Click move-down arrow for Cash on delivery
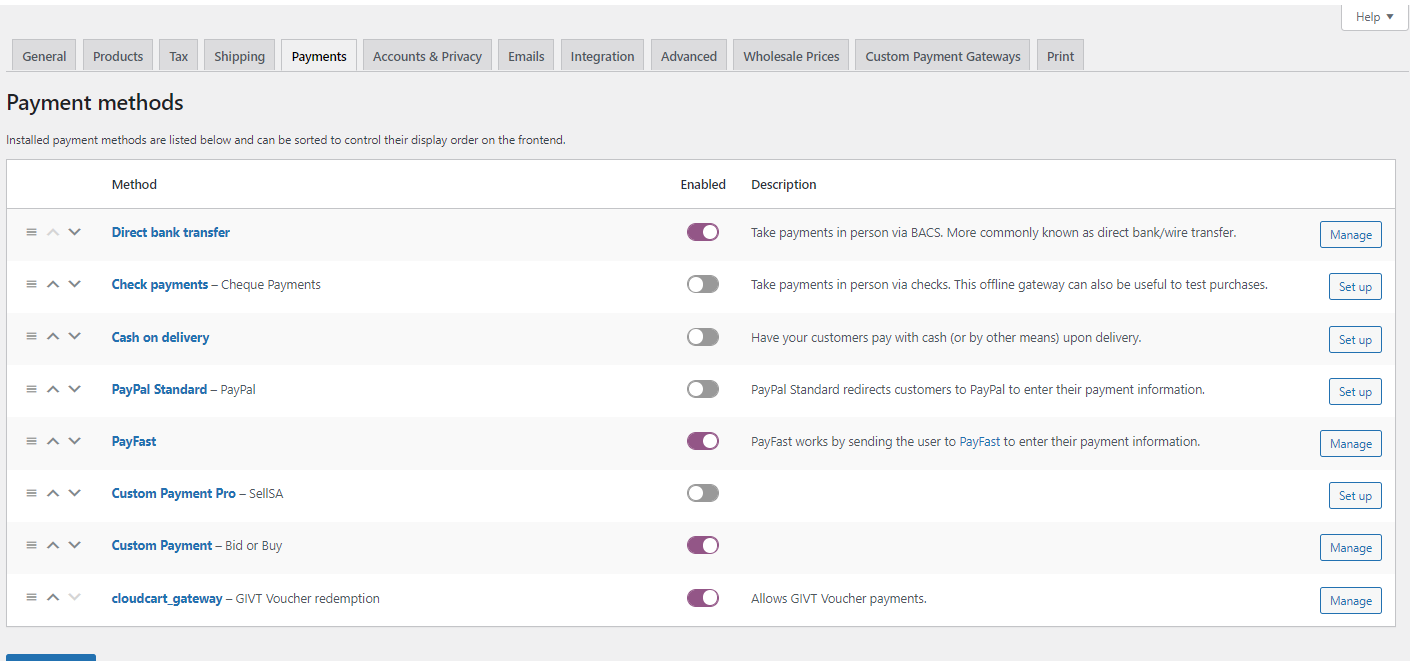1410x661 pixels. point(74,336)
